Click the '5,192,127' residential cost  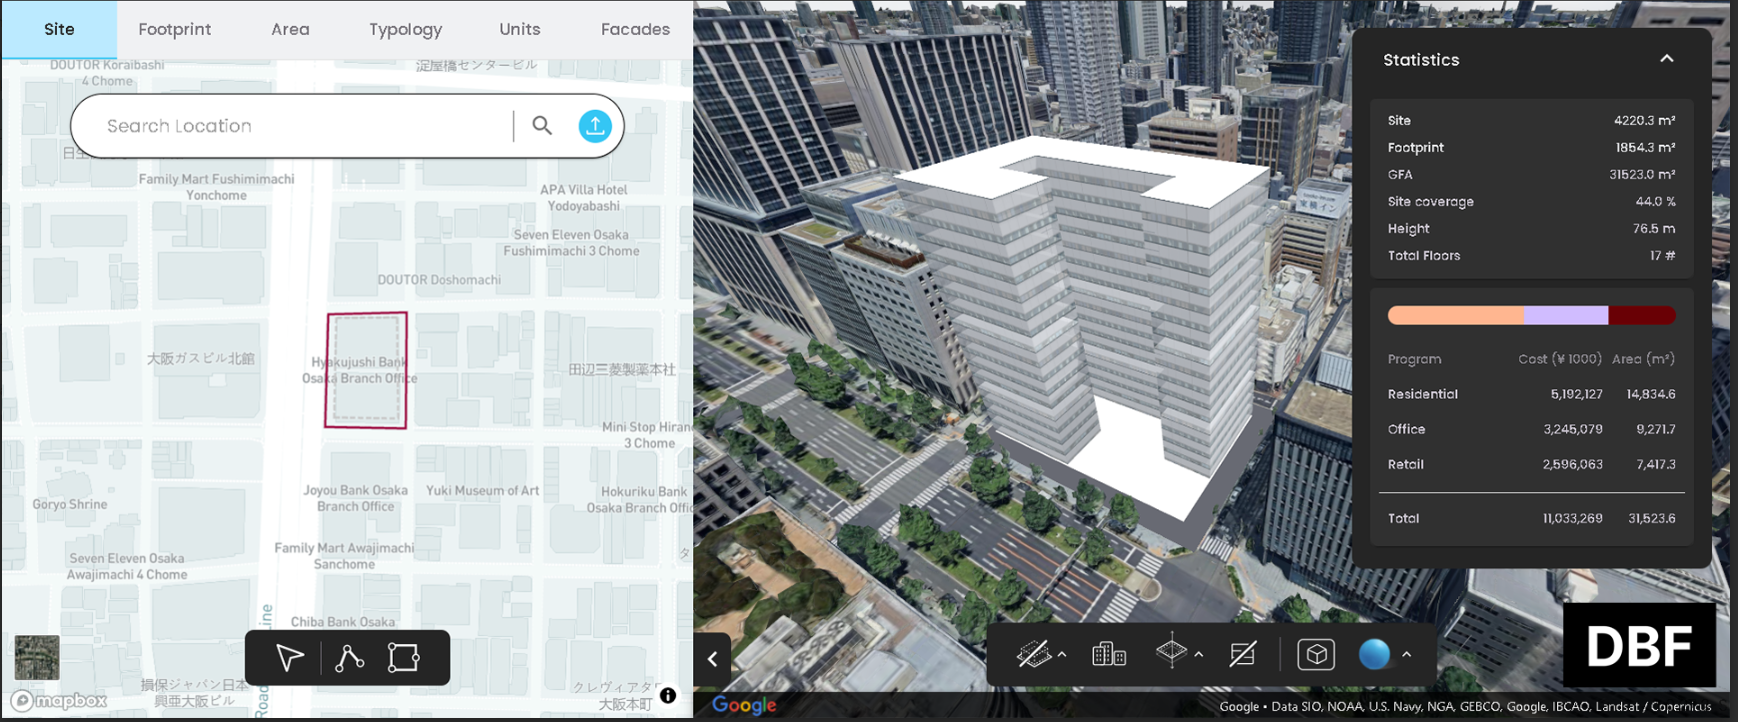click(x=1576, y=394)
